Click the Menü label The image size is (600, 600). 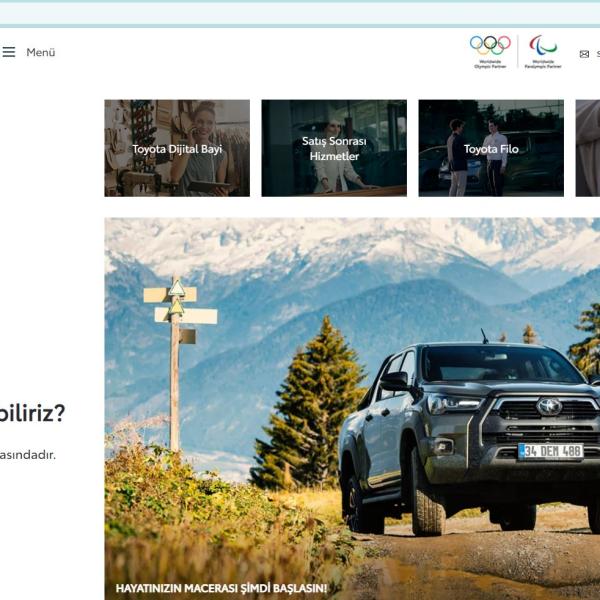[x=41, y=53]
